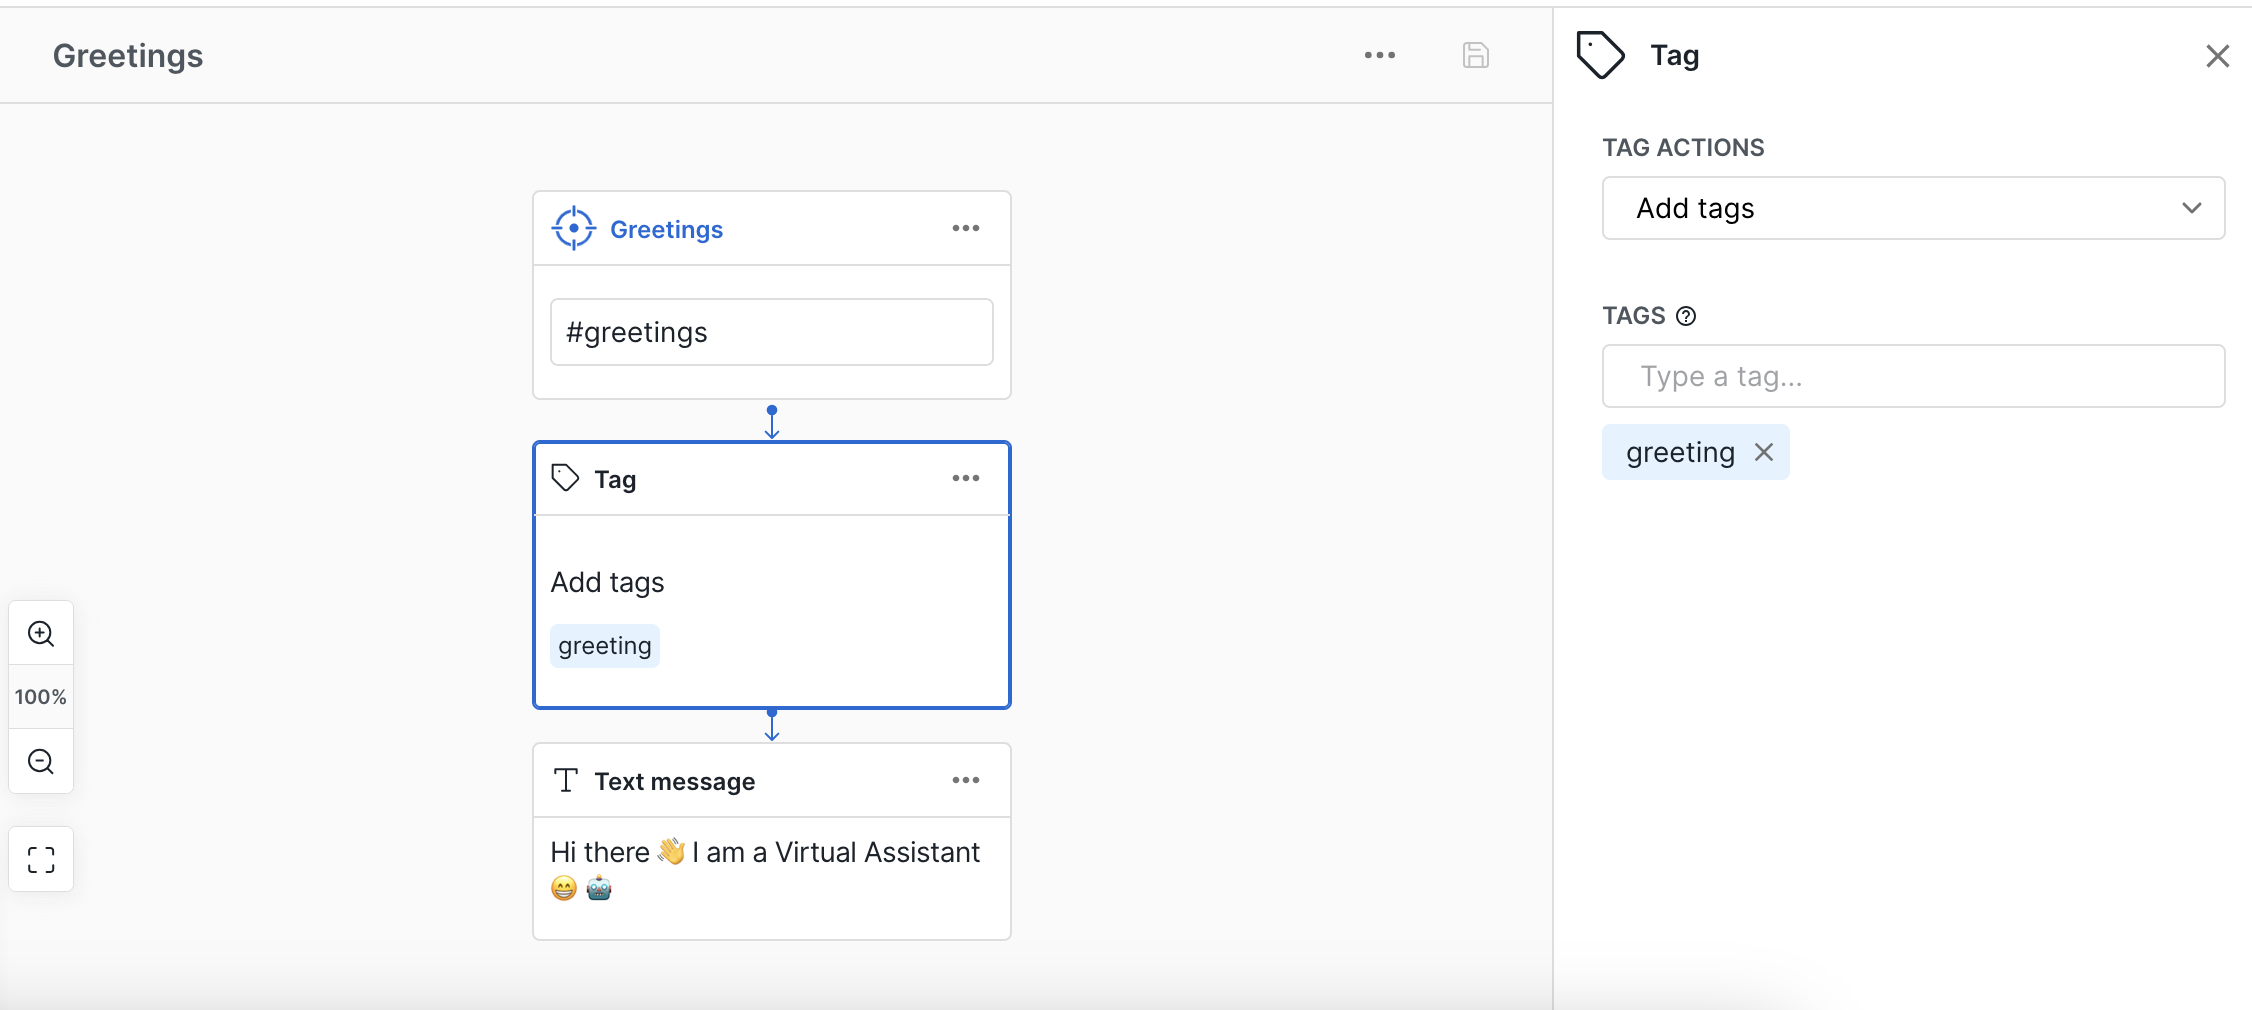Viewport: 2252px width, 1010px height.
Task: Open Tag node three-dot menu
Action: click(965, 478)
